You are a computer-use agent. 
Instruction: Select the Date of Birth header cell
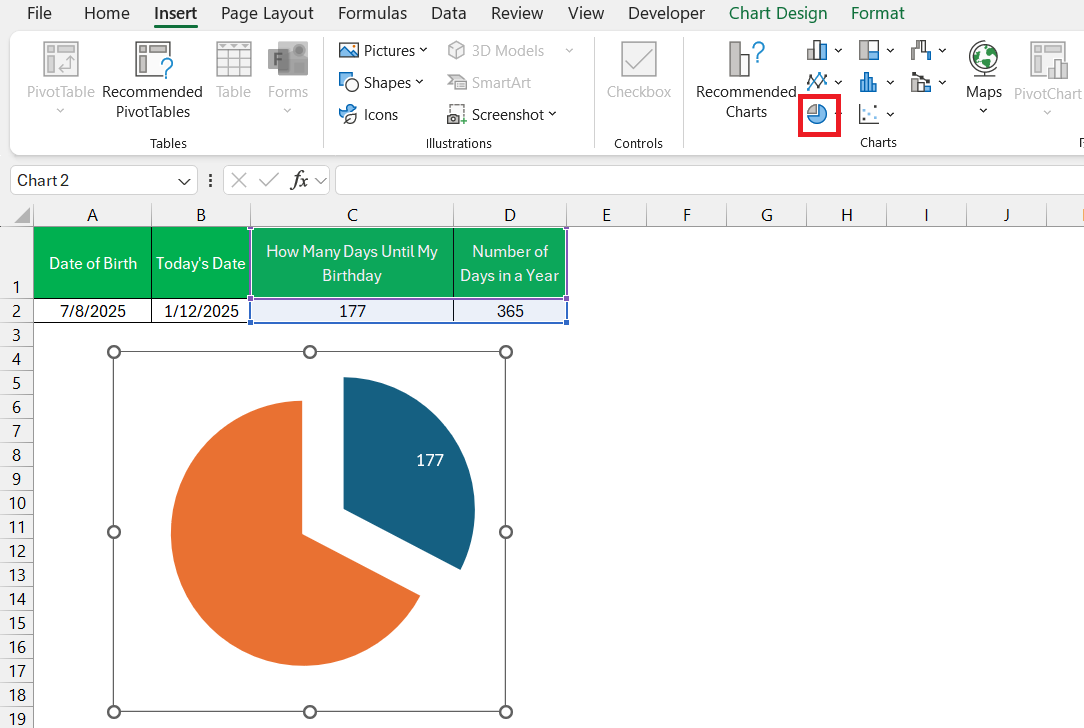click(93, 263)
